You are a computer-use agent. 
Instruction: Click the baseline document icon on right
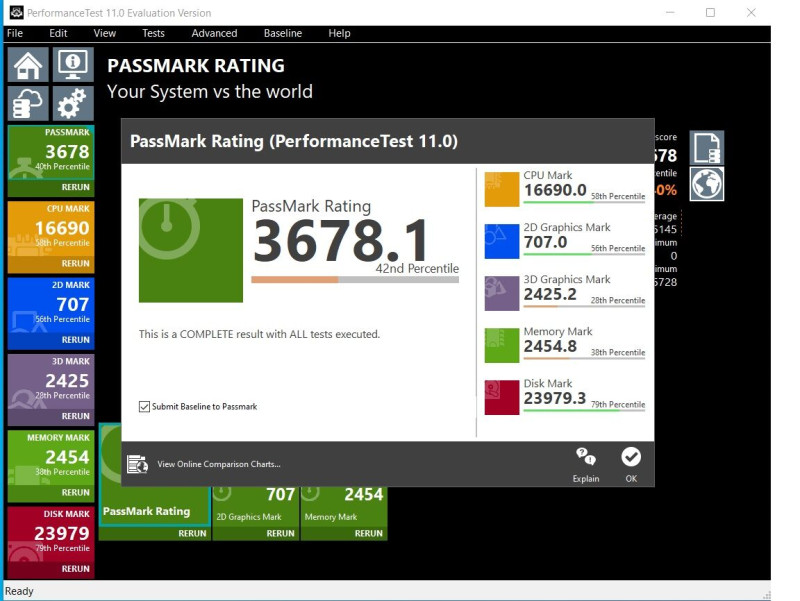(707, 147)
